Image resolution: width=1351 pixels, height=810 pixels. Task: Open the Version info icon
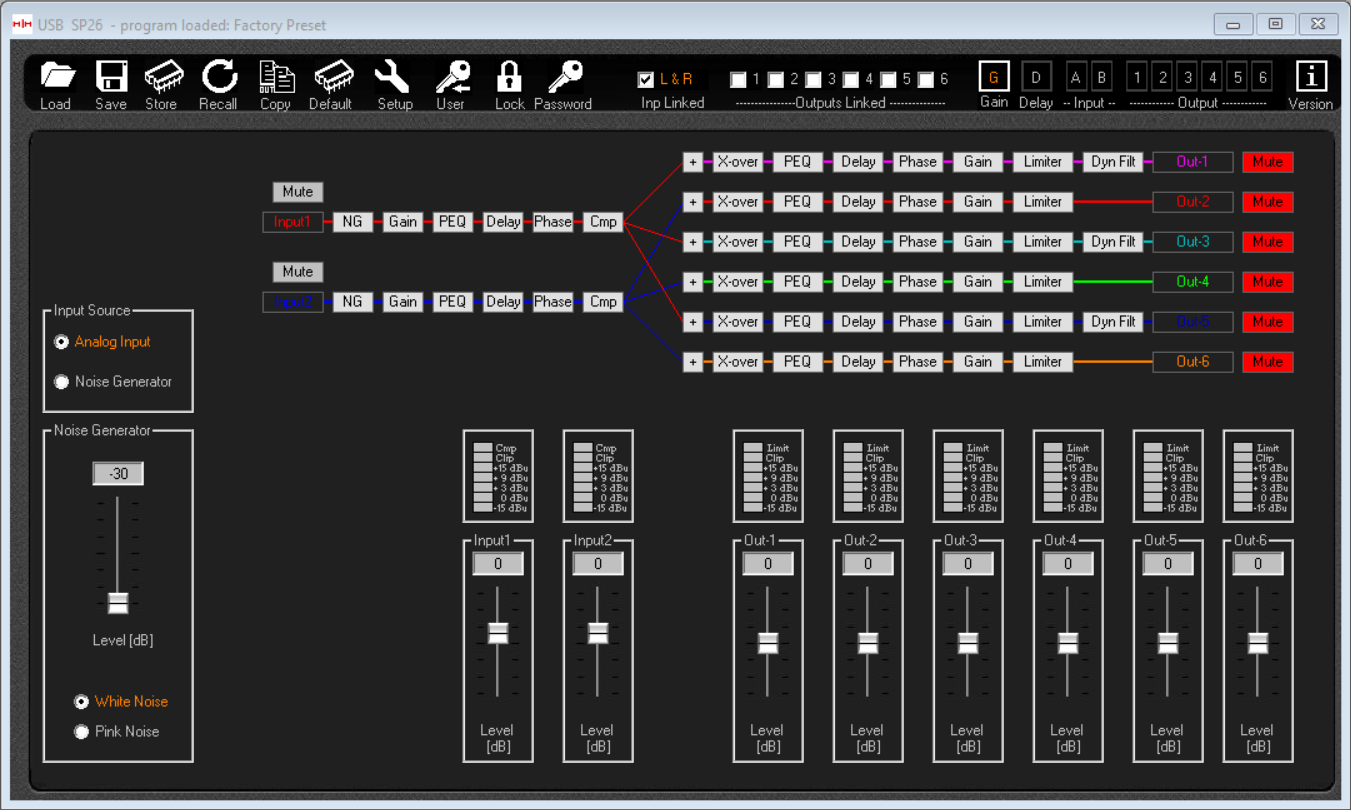pos(1310,77)
